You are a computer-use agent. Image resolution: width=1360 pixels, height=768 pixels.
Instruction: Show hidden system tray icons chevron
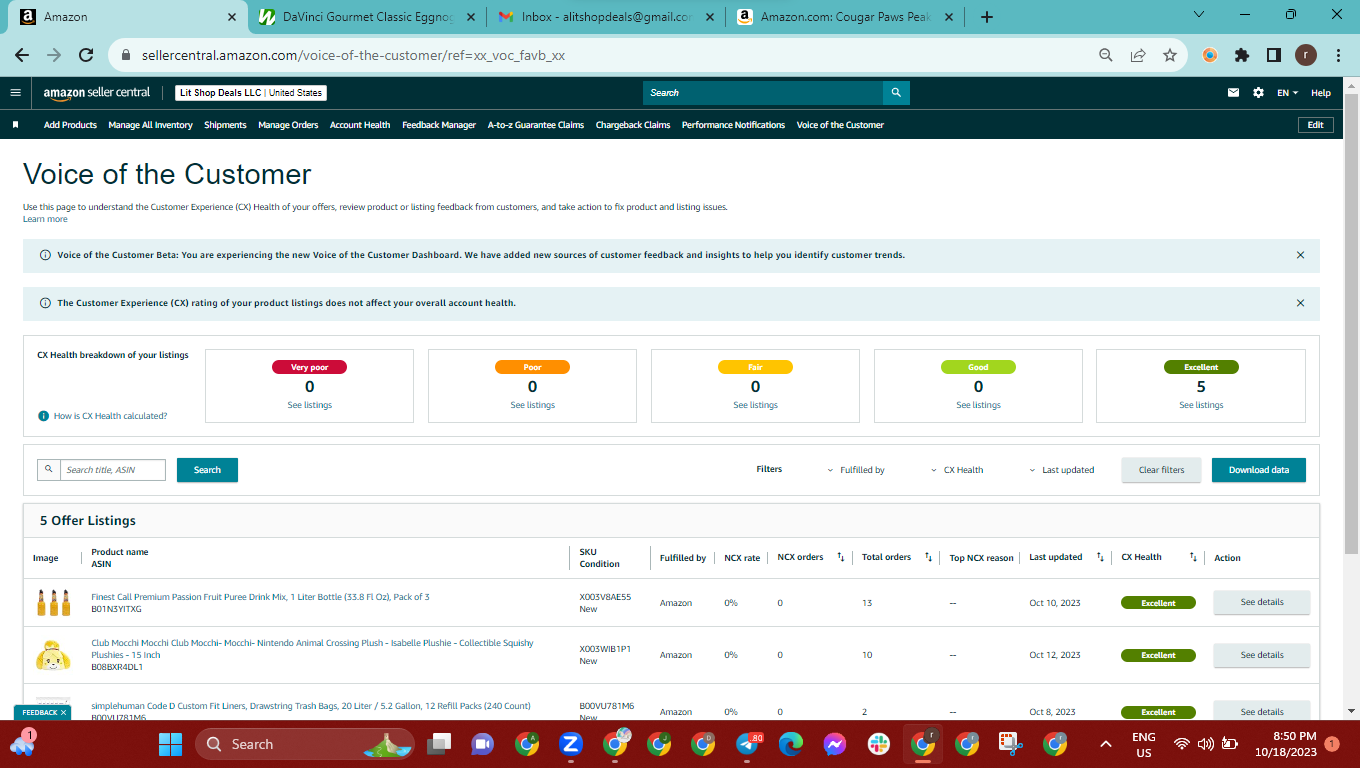click(x=1105, y=744)
